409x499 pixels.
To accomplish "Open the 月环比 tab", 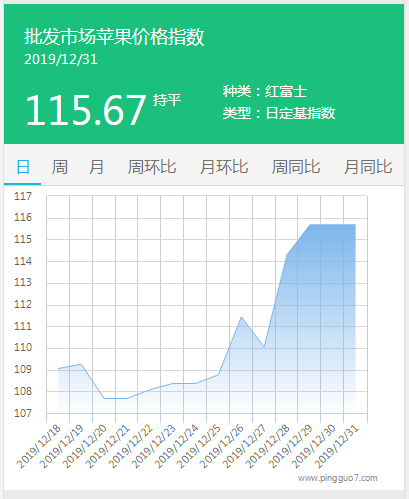I will point(224,167).
